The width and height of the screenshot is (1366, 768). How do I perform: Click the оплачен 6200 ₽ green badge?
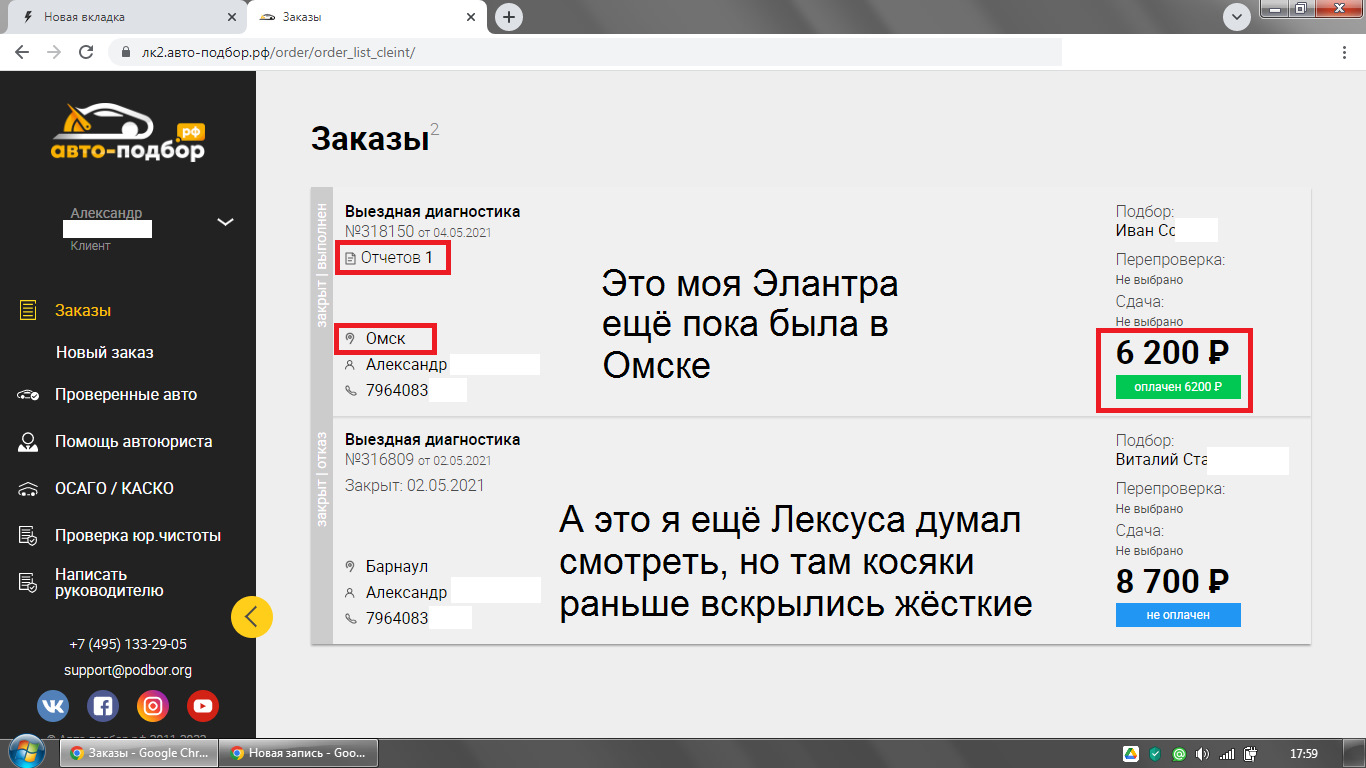click(x=1178, y=387)
